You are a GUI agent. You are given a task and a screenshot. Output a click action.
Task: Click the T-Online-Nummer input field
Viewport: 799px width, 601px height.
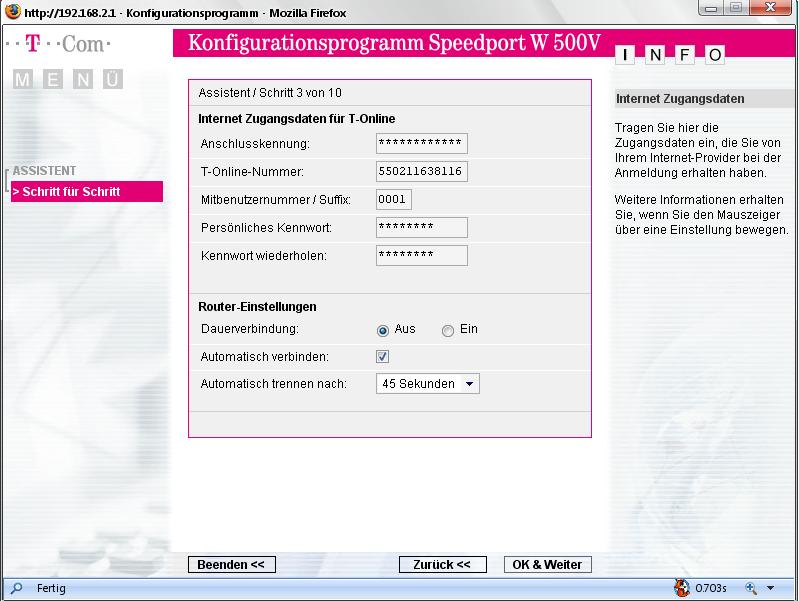click(x=421, y=171)
